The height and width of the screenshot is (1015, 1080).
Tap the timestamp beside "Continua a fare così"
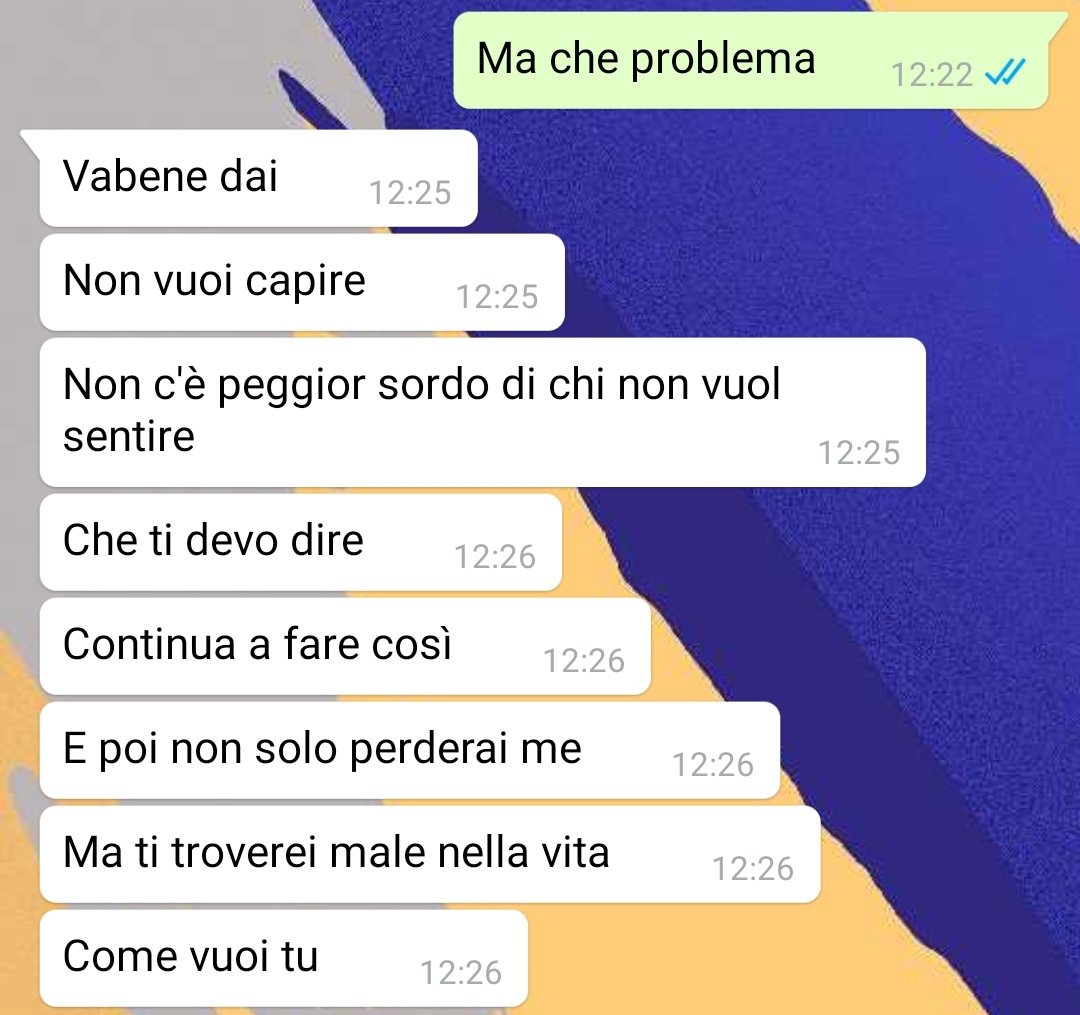584,660
